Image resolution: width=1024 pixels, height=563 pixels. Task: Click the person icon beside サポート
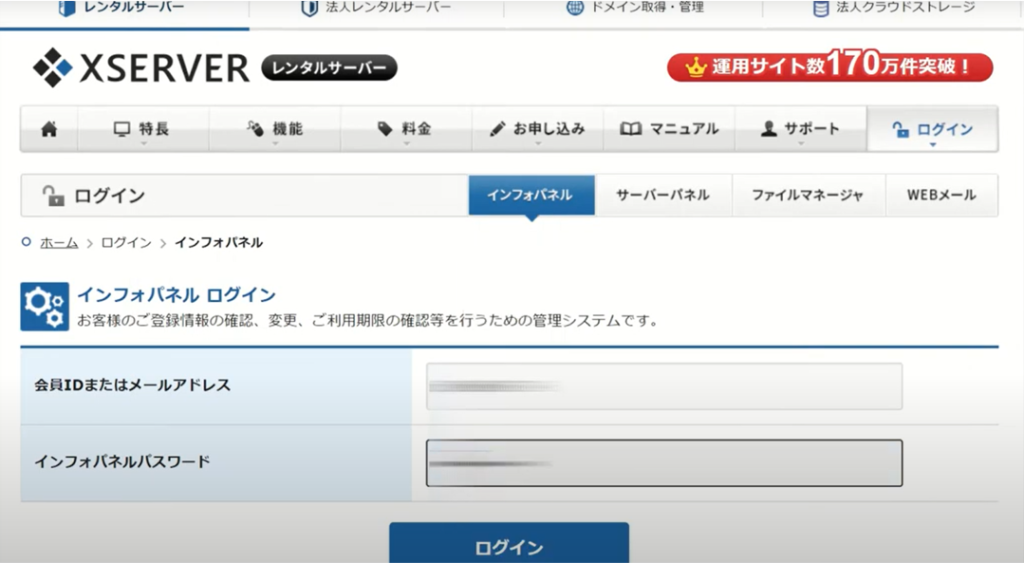(769, 129)
